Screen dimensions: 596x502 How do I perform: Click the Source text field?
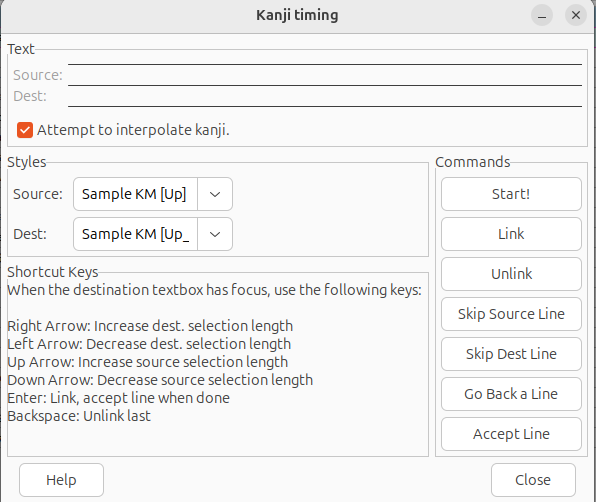(x=325, y=75)
